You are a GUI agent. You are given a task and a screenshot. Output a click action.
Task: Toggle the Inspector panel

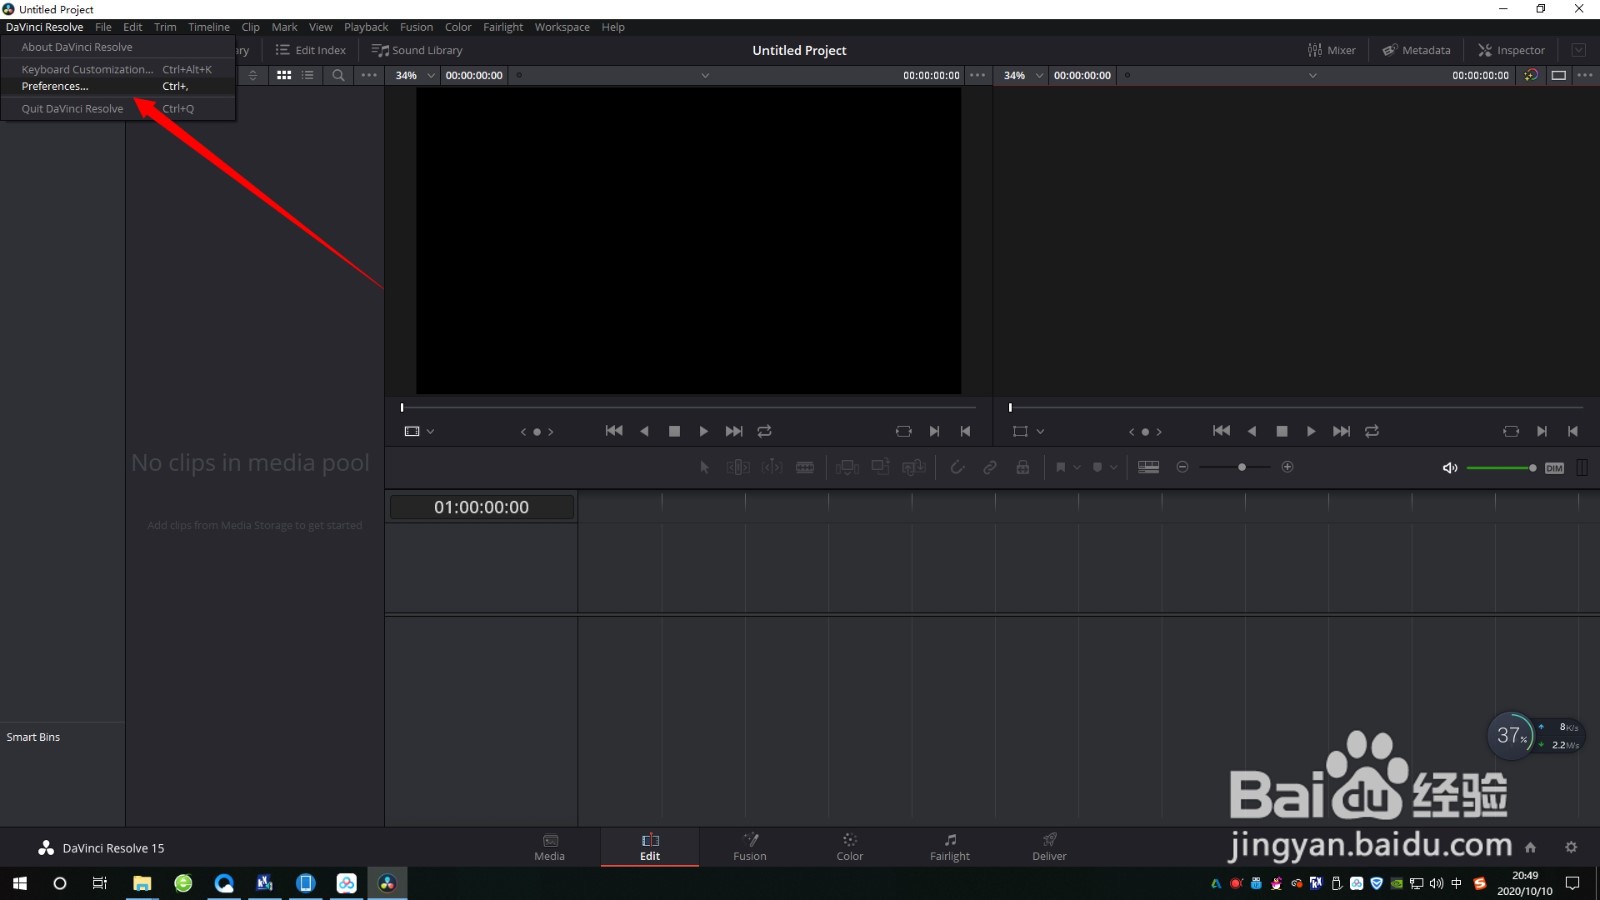[1511, 50]
